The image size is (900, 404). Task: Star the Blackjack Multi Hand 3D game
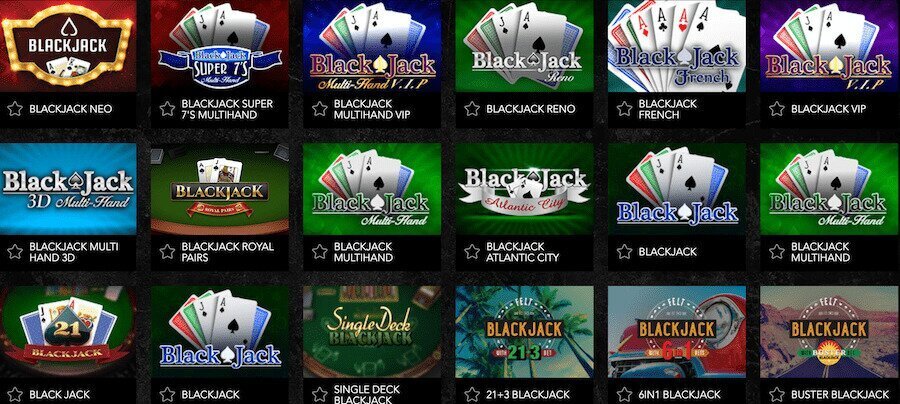tap(15, 252)
